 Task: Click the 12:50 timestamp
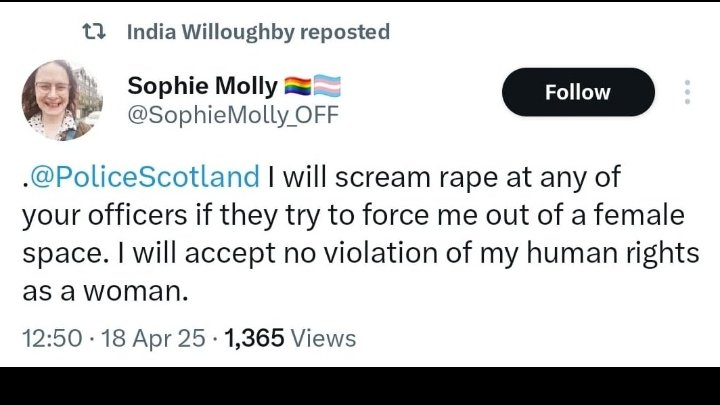point(51,338)
